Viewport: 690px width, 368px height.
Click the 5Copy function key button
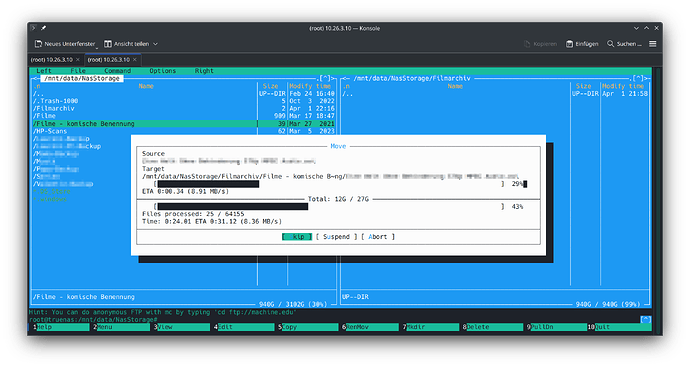(308, 327)
